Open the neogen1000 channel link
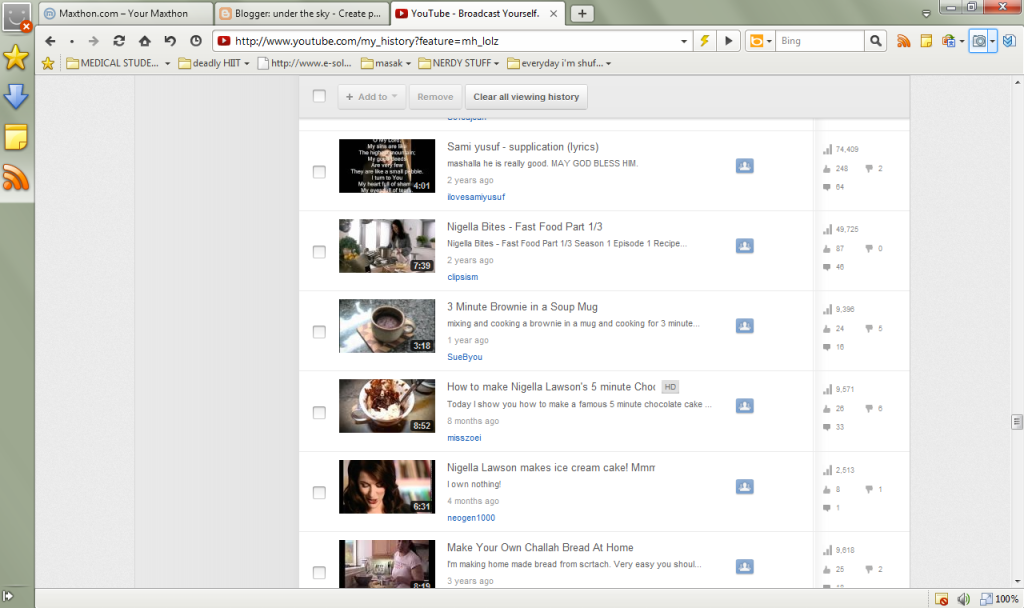Viewport: 1024px width, 608px height. 471,518
